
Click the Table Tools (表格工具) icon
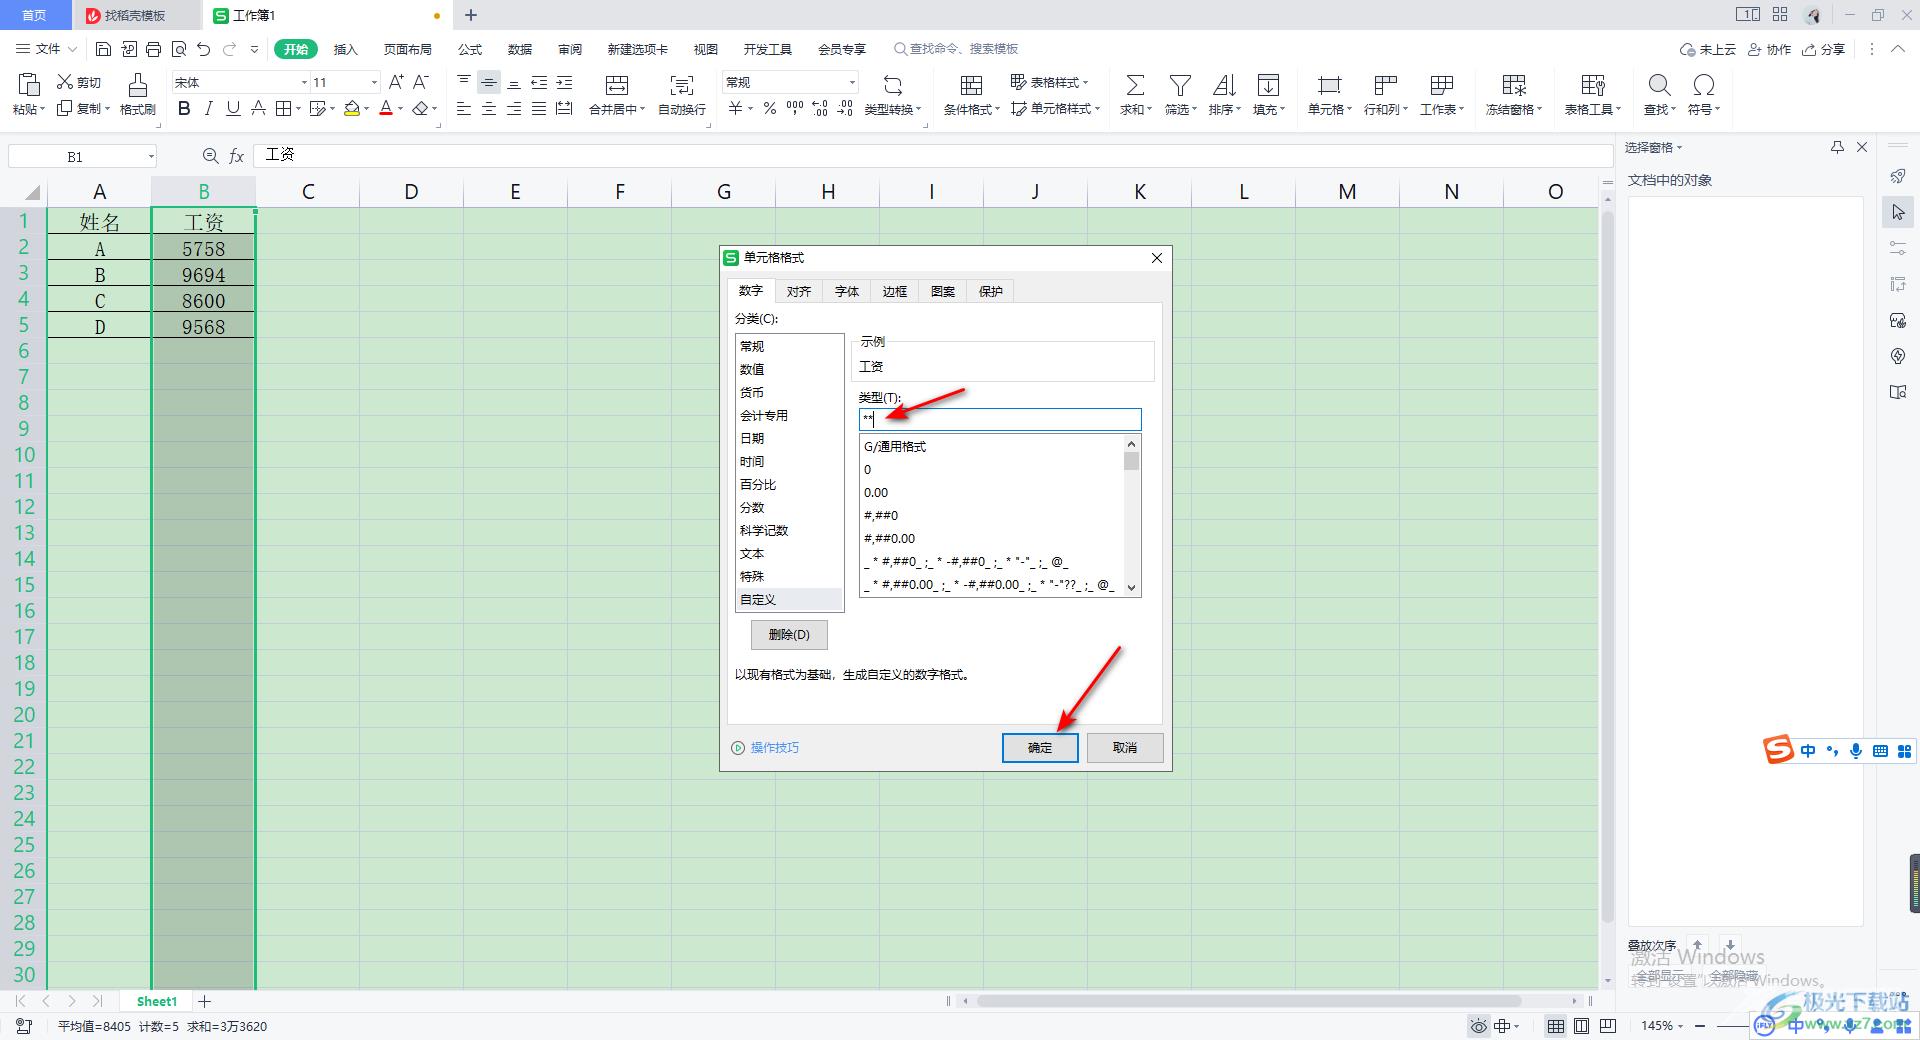[x=1593, y=84]
